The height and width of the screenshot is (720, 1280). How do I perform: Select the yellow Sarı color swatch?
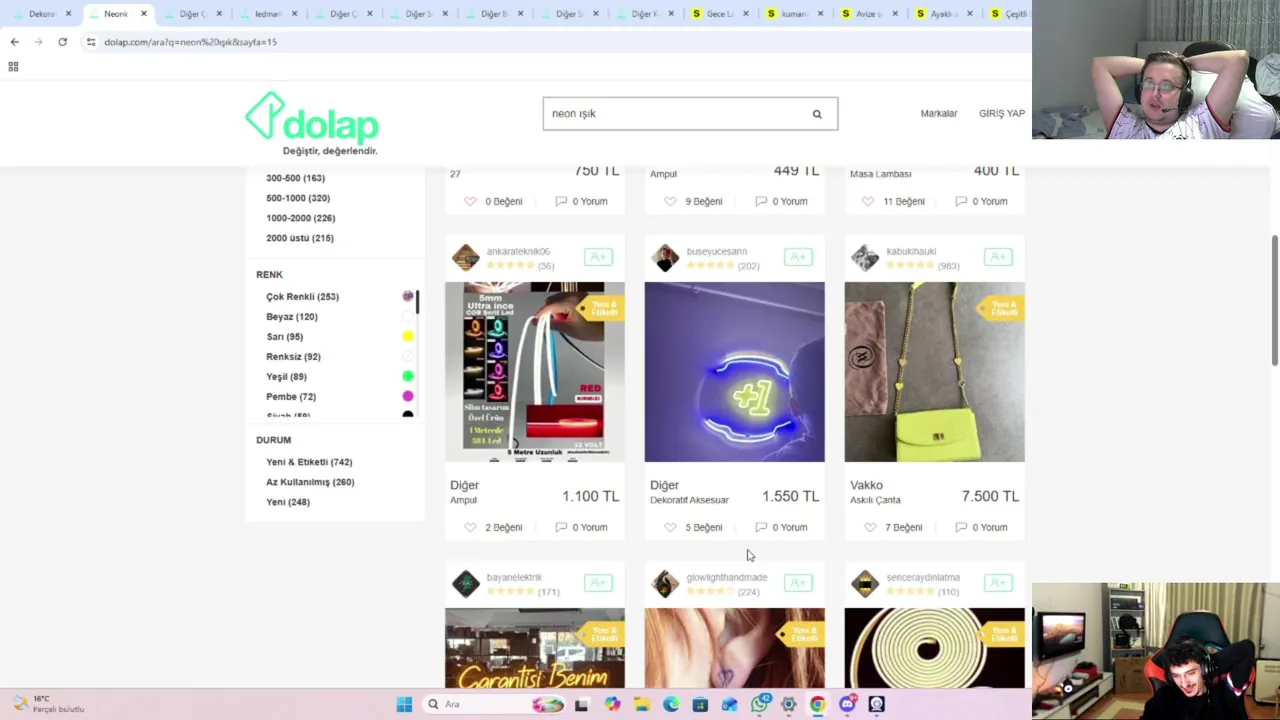click(407, 337)
